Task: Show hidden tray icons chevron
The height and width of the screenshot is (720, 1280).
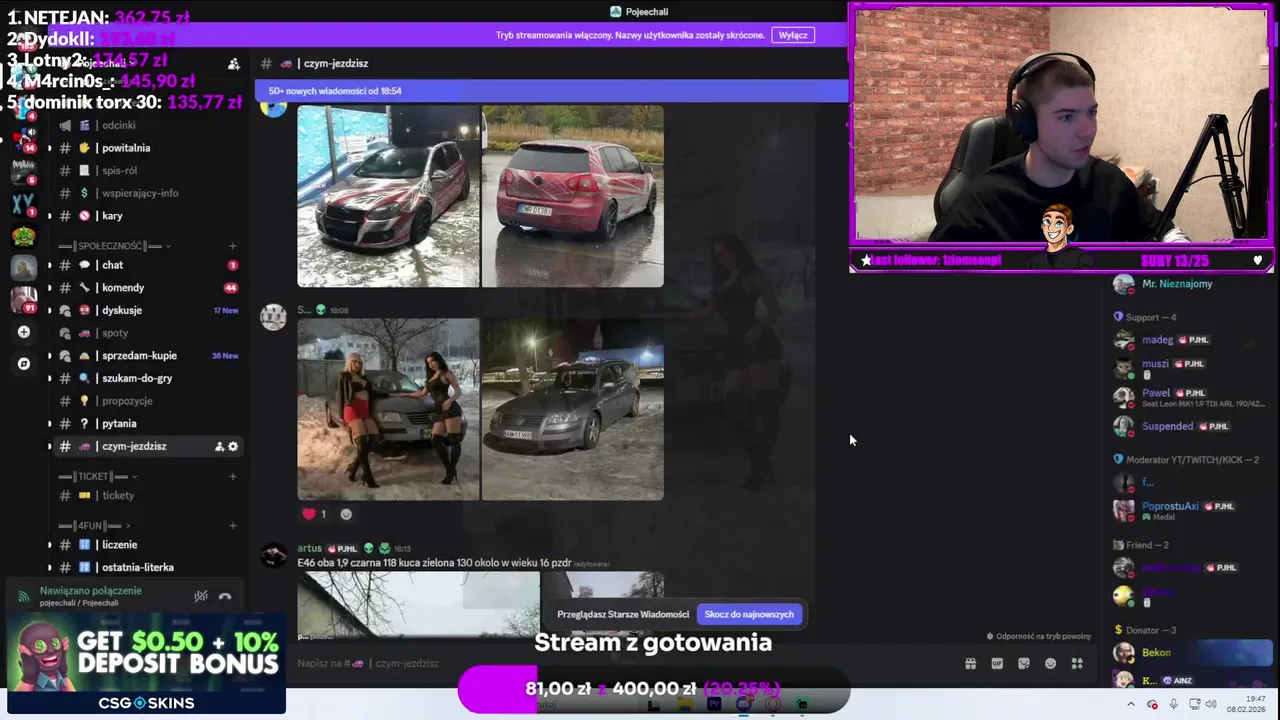Action: point(1131,705)
